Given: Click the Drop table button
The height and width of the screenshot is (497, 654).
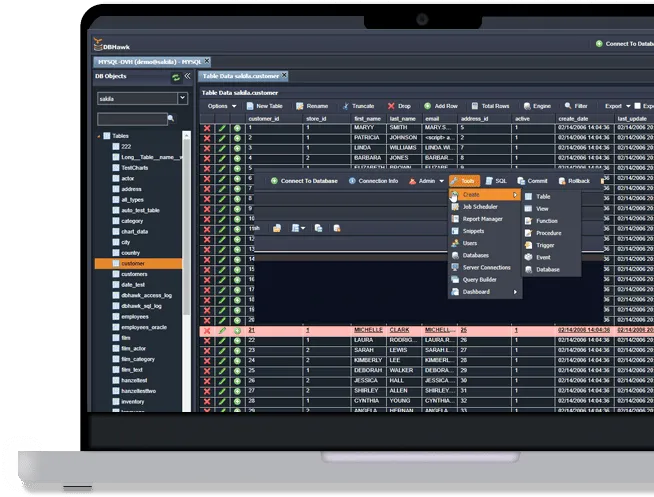Looking at the screenshot, I should coord(399,105).
